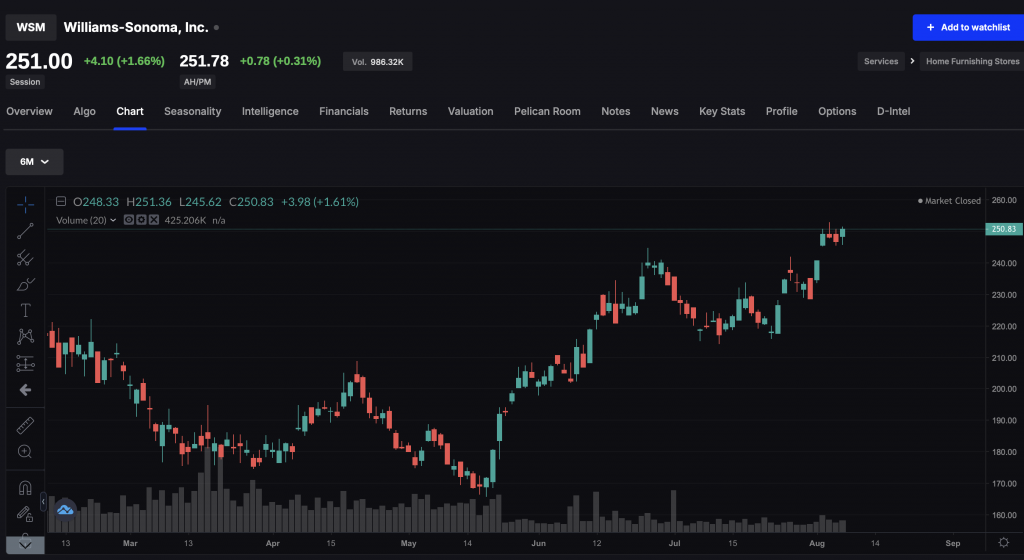Viewport: 1024px width, 560px height.
Task: Click the C250.83 close value in legend
Action: (251, 202)
